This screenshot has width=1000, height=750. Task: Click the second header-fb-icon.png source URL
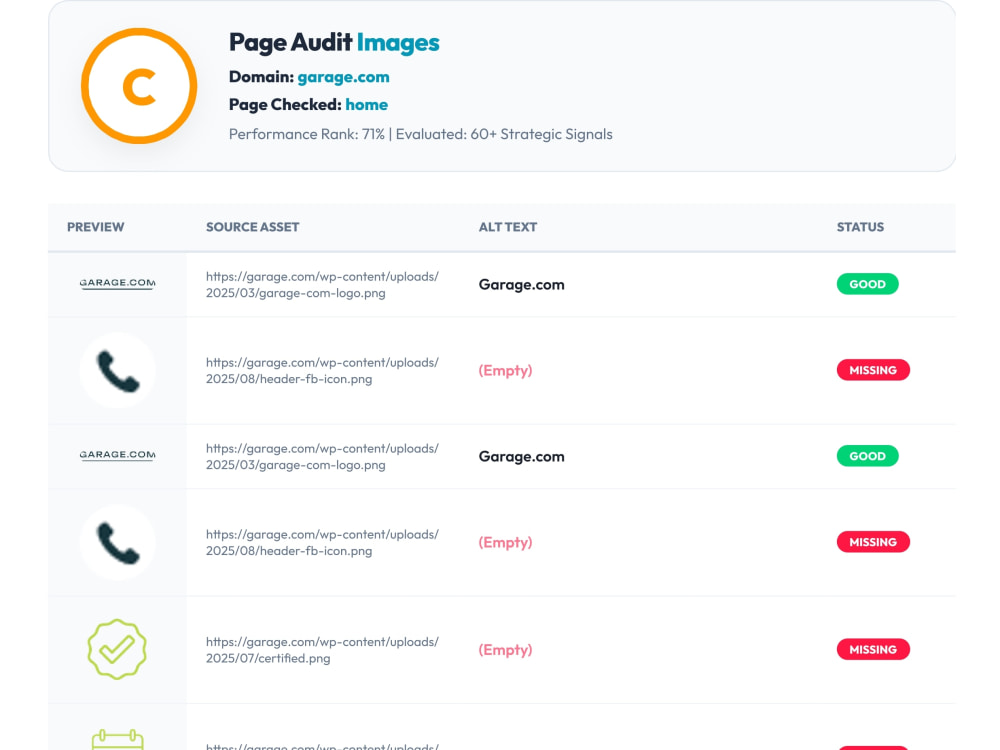point(322,543)
